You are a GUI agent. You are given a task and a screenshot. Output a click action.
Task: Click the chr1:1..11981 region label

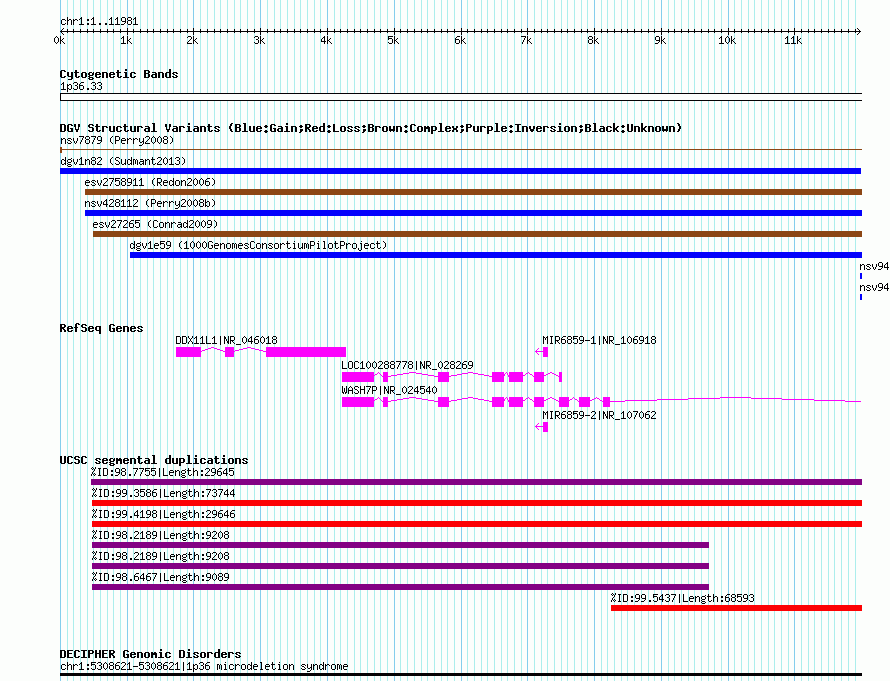coord(99,21)
